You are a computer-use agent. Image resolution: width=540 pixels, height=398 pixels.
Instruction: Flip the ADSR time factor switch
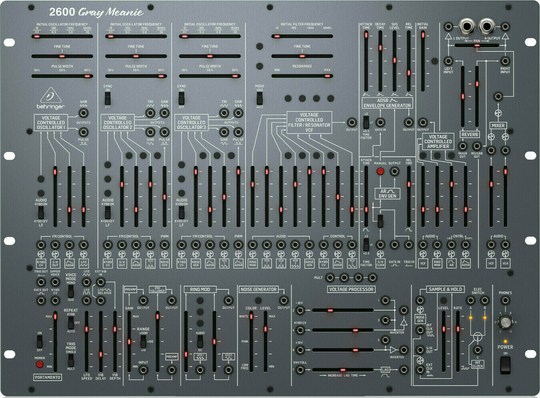coord(366,122)
